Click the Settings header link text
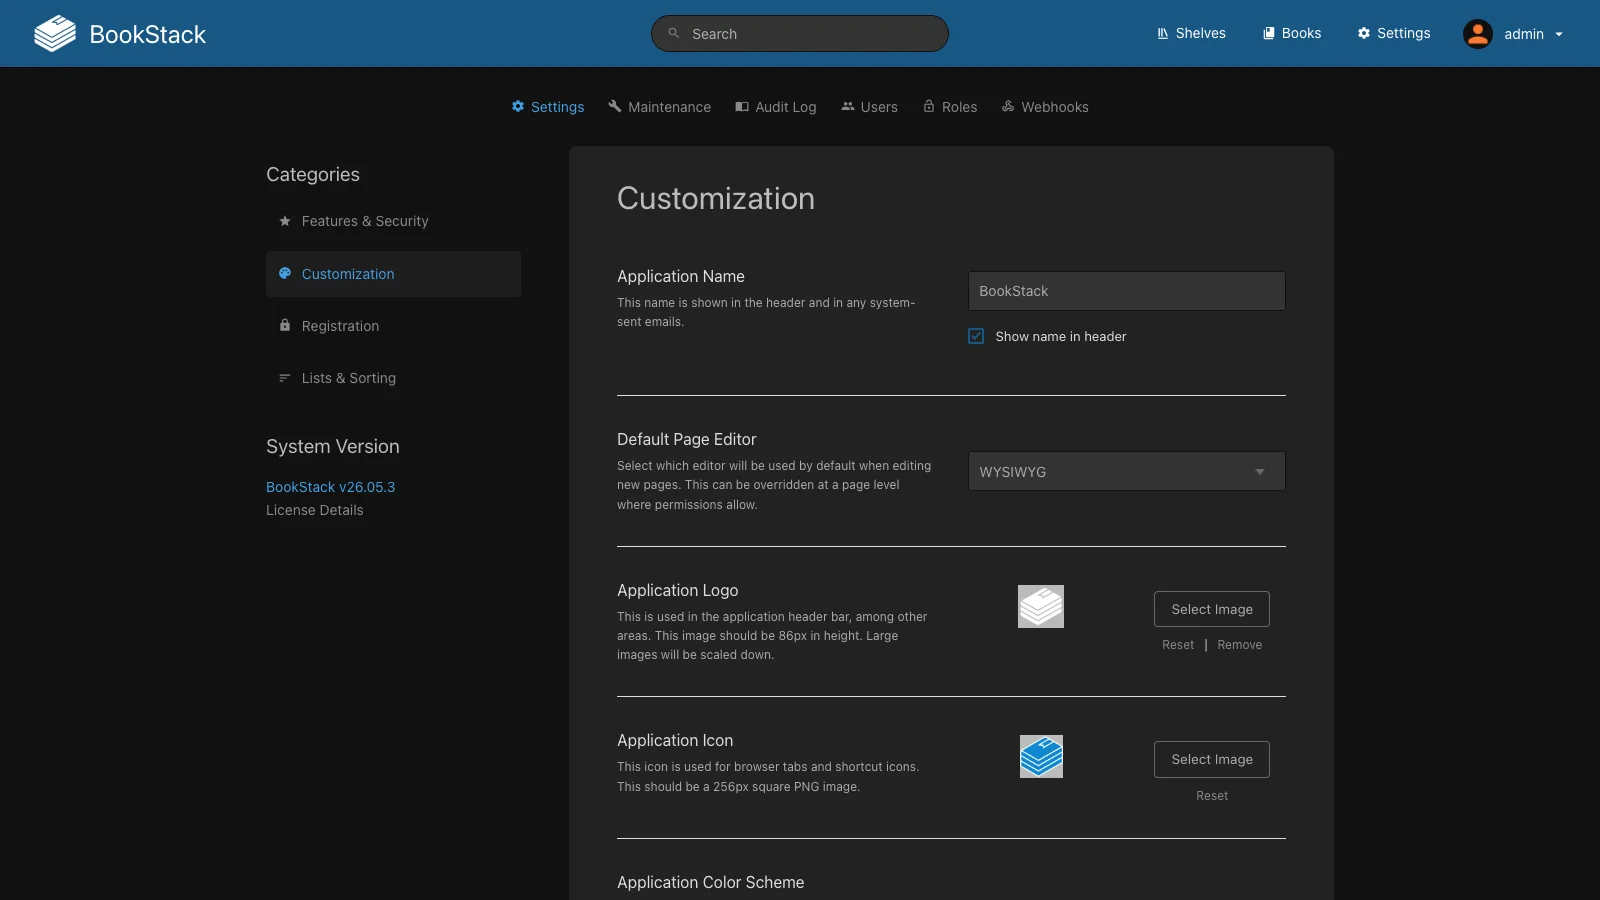Screen dimensions: 1600x900 pos(1403,34)
